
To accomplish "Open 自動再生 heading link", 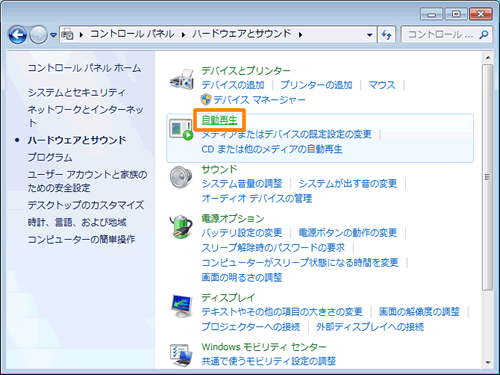I will (x=219, y=120).
